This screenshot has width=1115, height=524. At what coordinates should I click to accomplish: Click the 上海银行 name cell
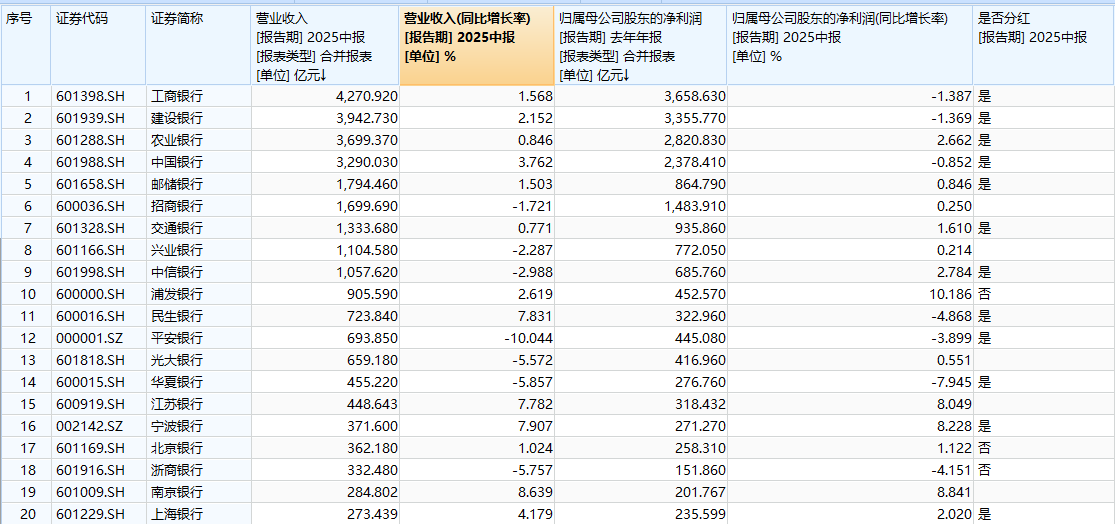(198, 515)
